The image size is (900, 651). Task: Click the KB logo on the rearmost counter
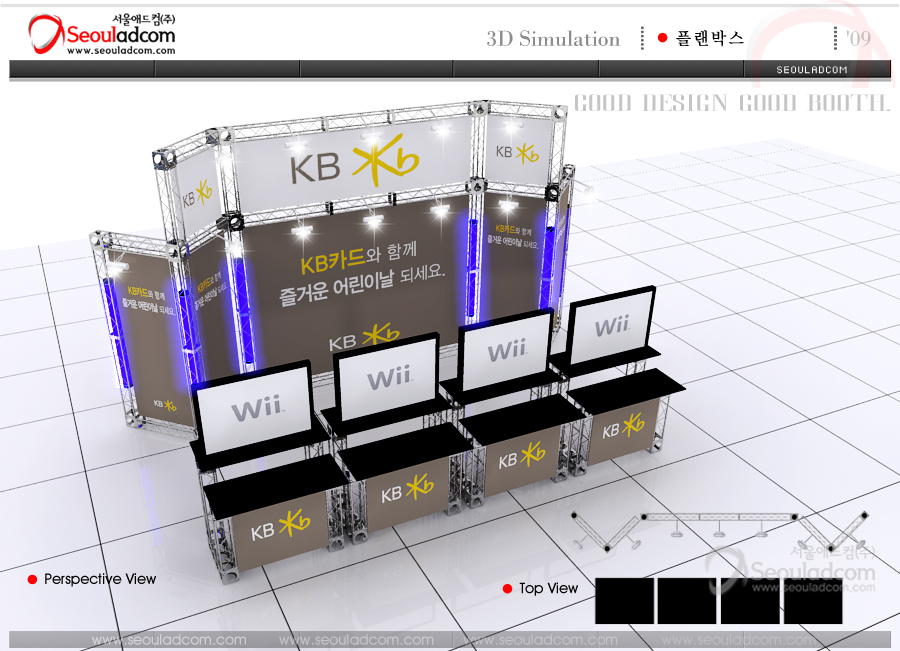pyautogui.click(x=623, y=427)
